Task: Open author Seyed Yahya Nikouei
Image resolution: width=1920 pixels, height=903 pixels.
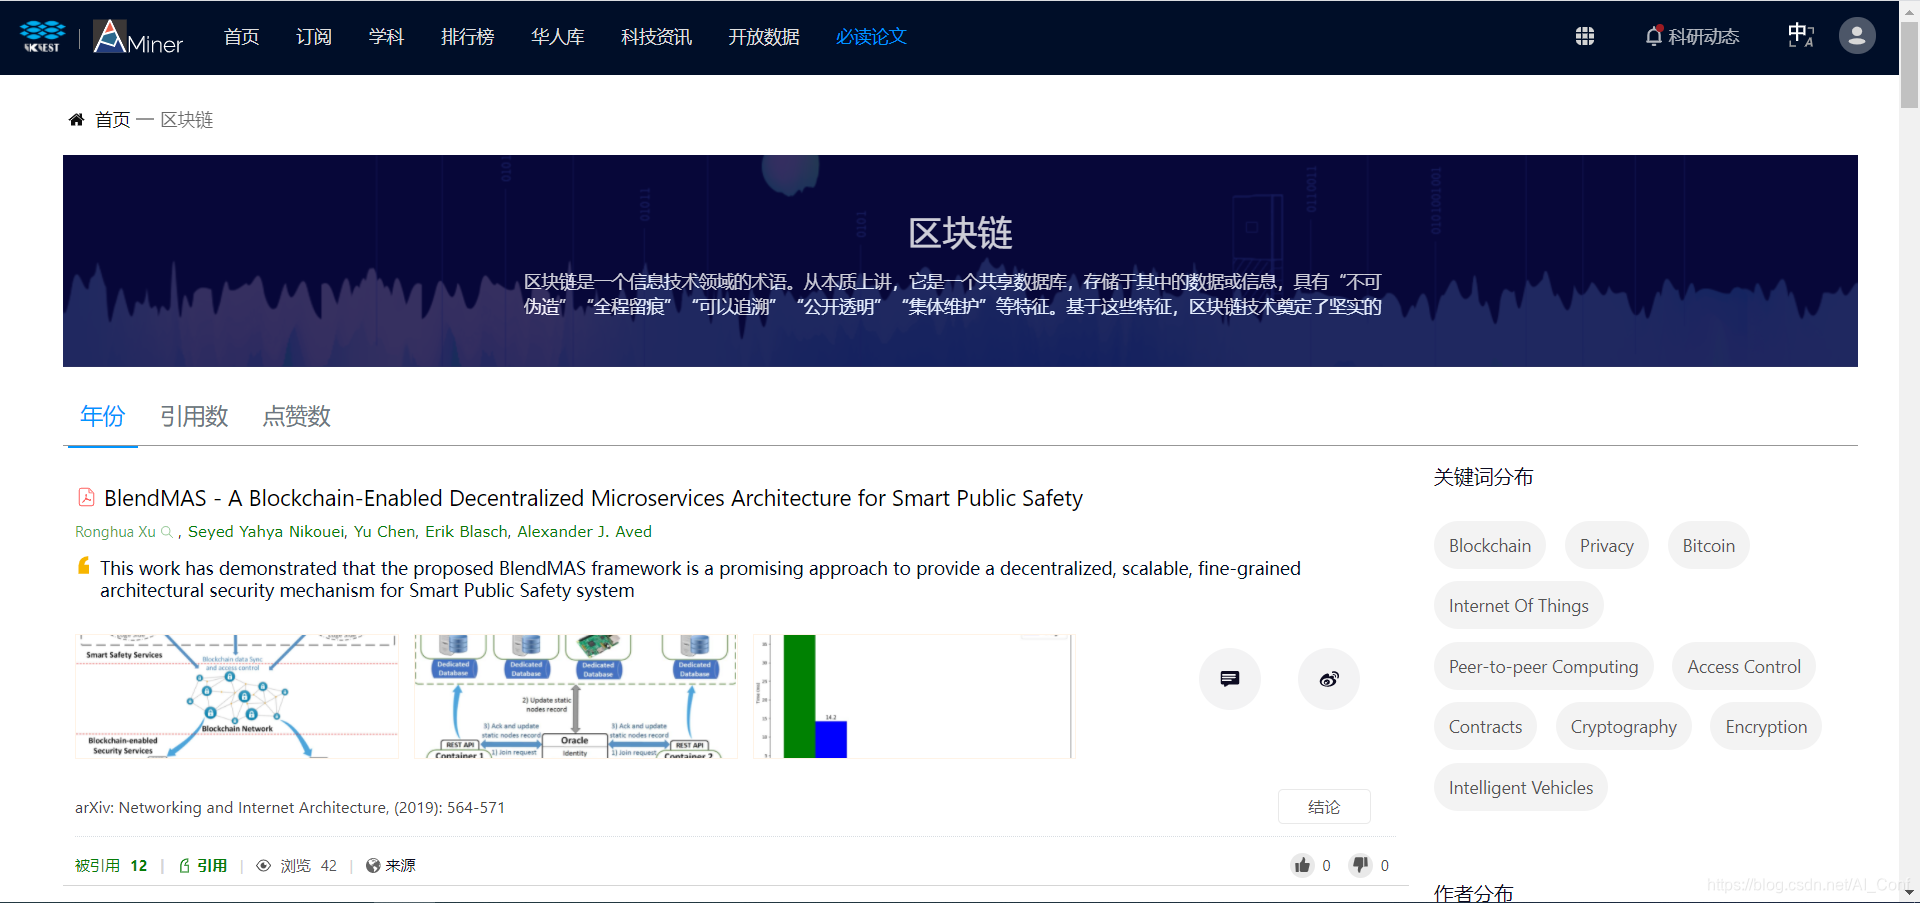Action: 266,532
